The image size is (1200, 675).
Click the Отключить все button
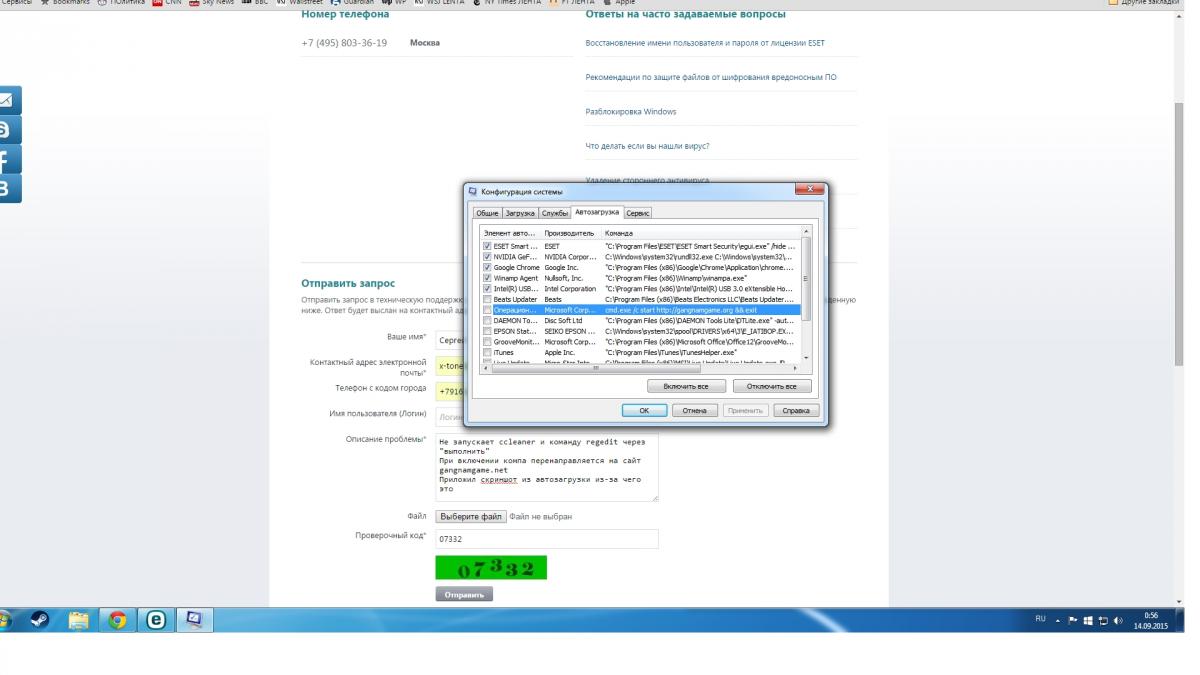tap(772, 386)
